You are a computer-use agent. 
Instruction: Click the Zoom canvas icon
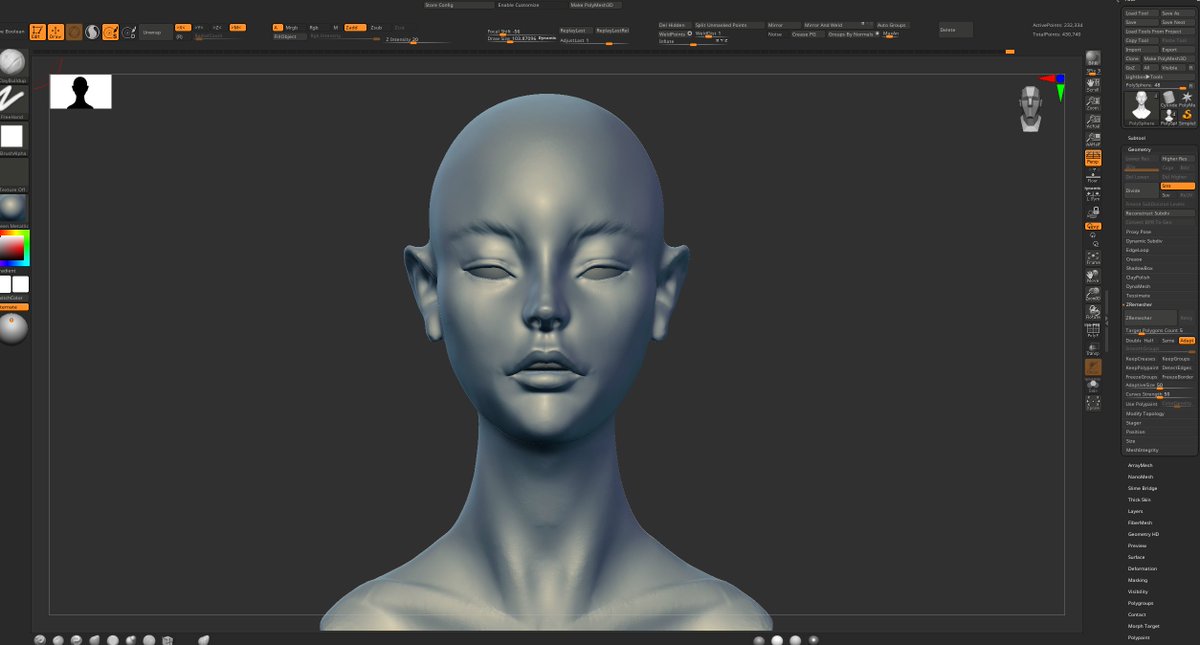(x=1093, y=102)
